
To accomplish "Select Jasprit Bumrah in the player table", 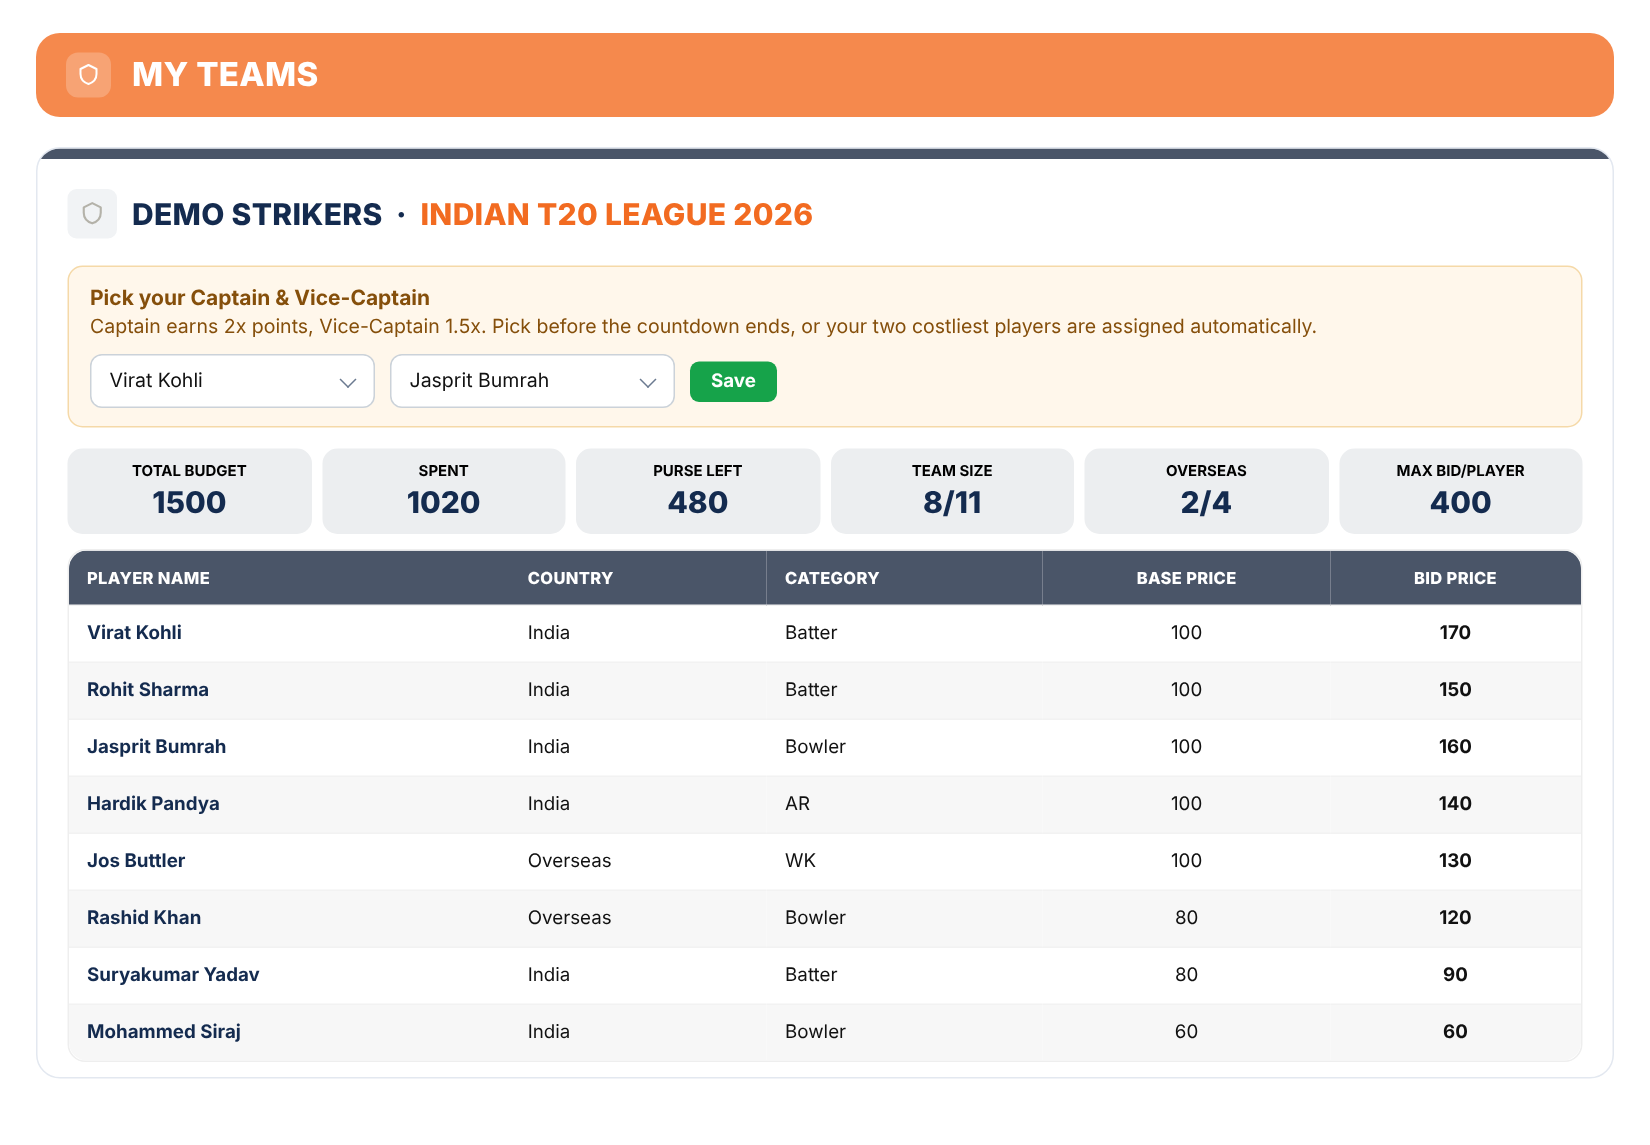I will 156,746.
